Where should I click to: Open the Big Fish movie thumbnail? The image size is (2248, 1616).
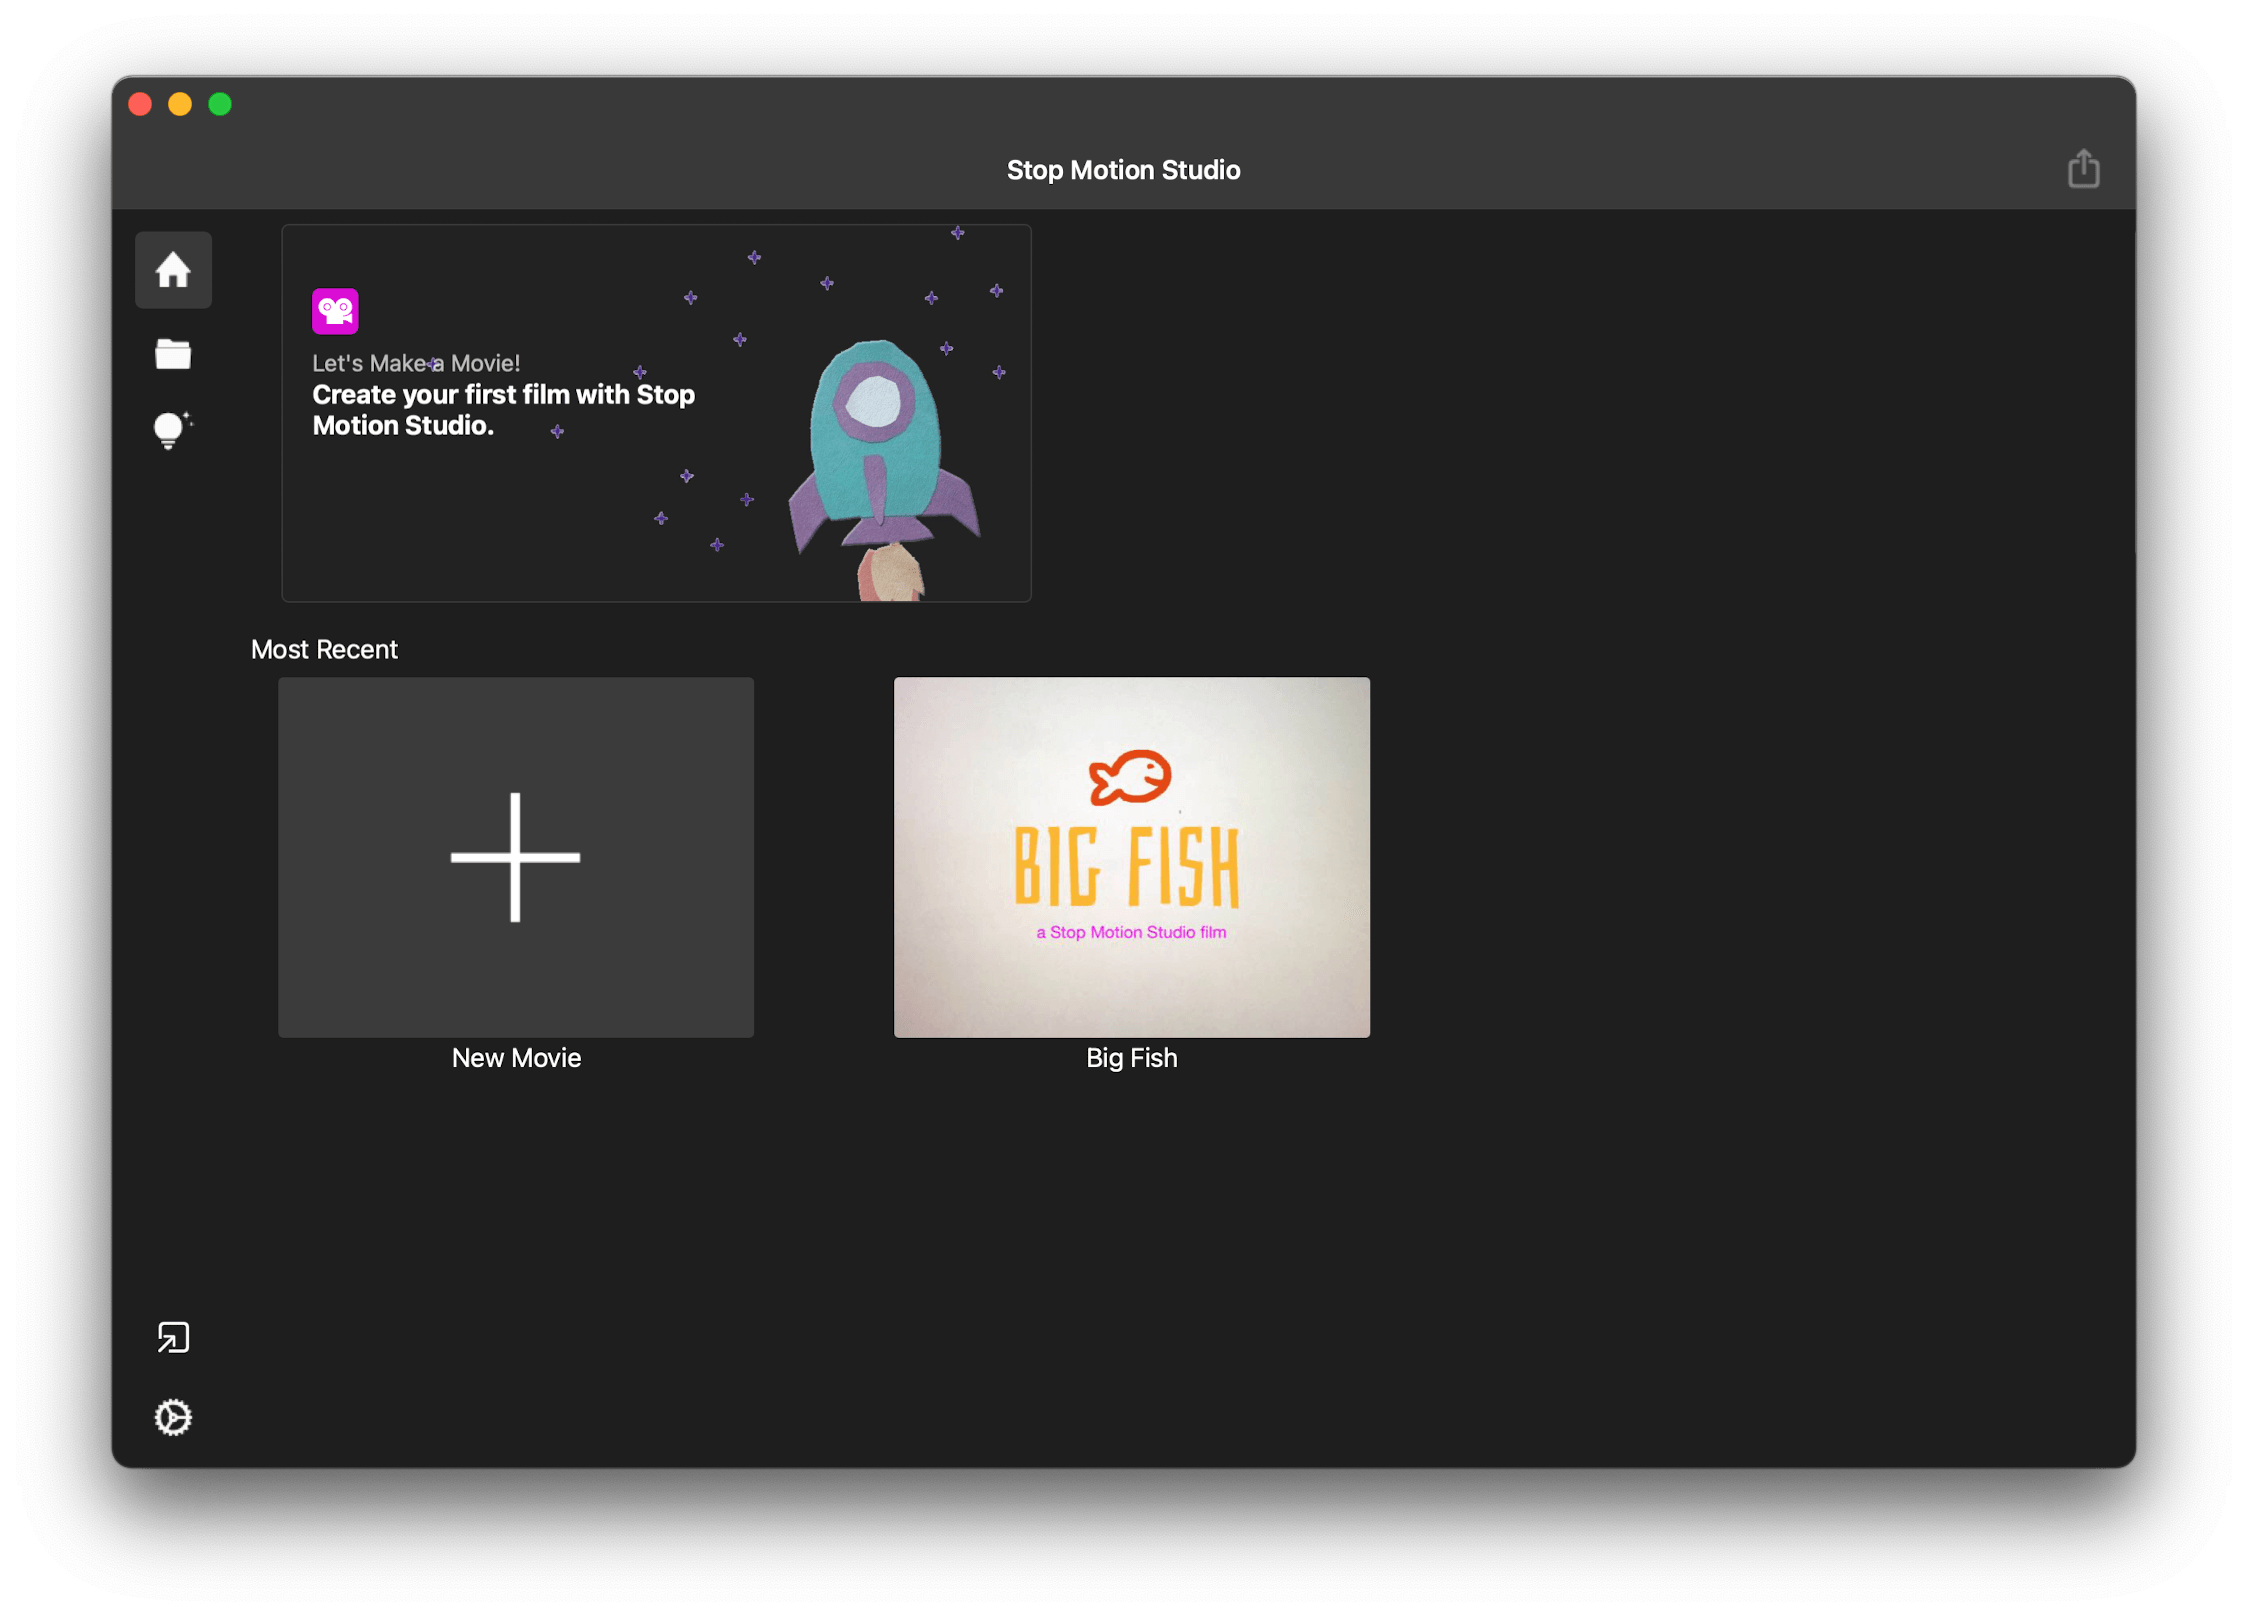point(1131,857)
